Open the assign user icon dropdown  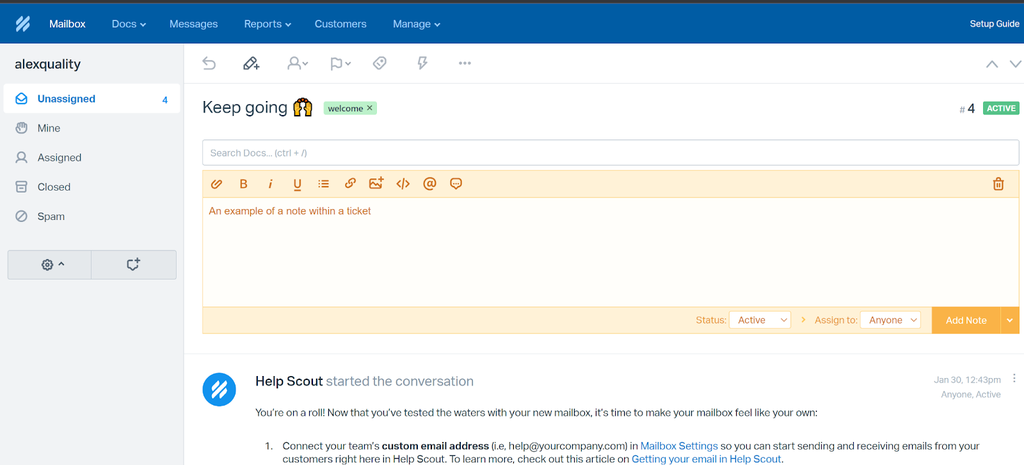pyautogui.click(x=298, y=63)
